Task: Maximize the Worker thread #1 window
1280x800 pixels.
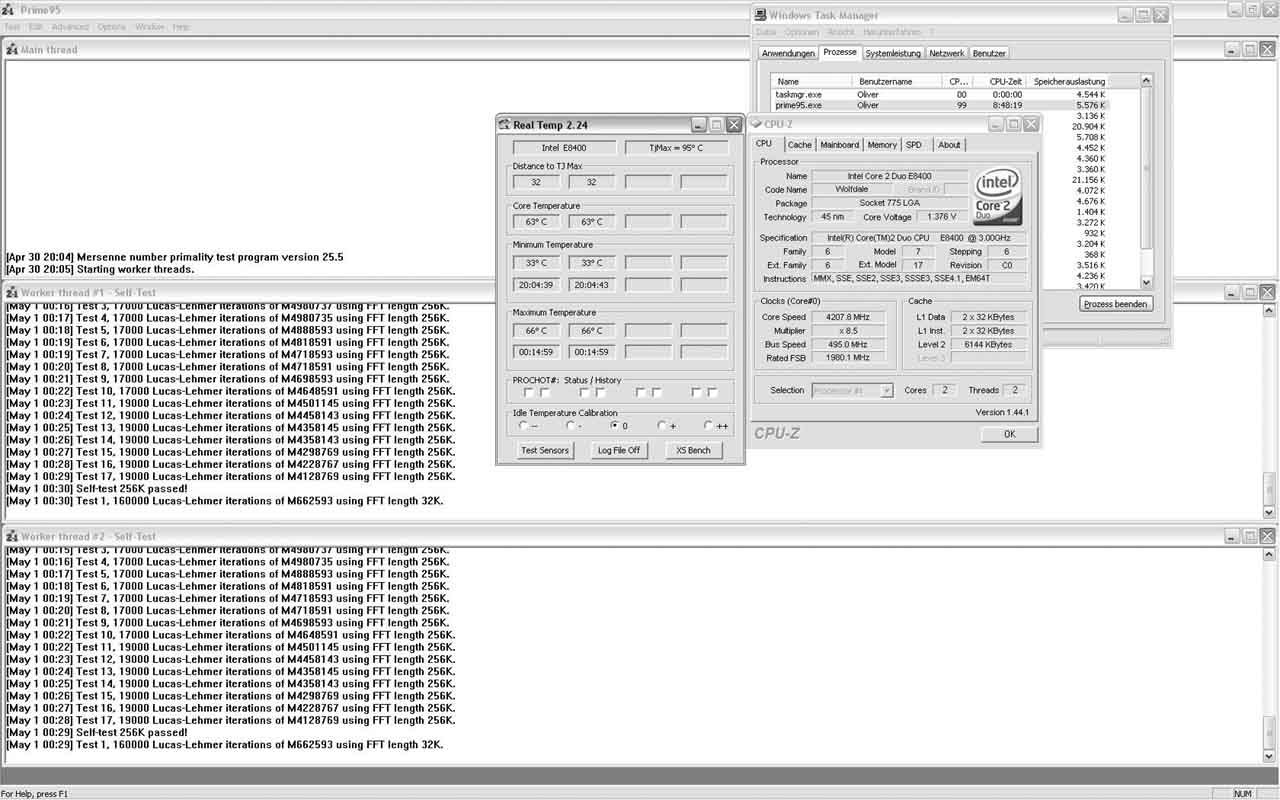Action: (x=1250, y=292)
